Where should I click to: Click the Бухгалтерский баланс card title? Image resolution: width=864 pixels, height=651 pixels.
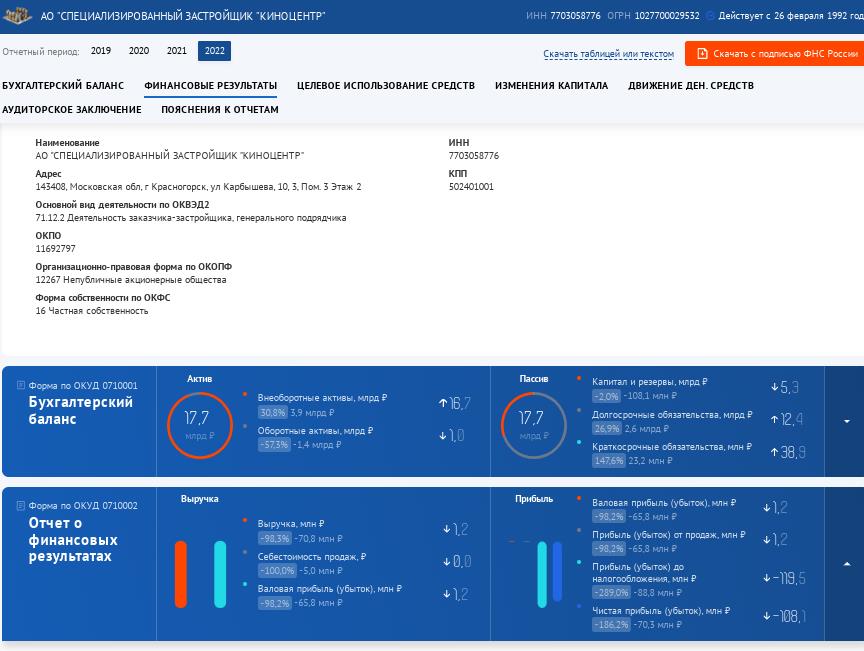[80, 411]
